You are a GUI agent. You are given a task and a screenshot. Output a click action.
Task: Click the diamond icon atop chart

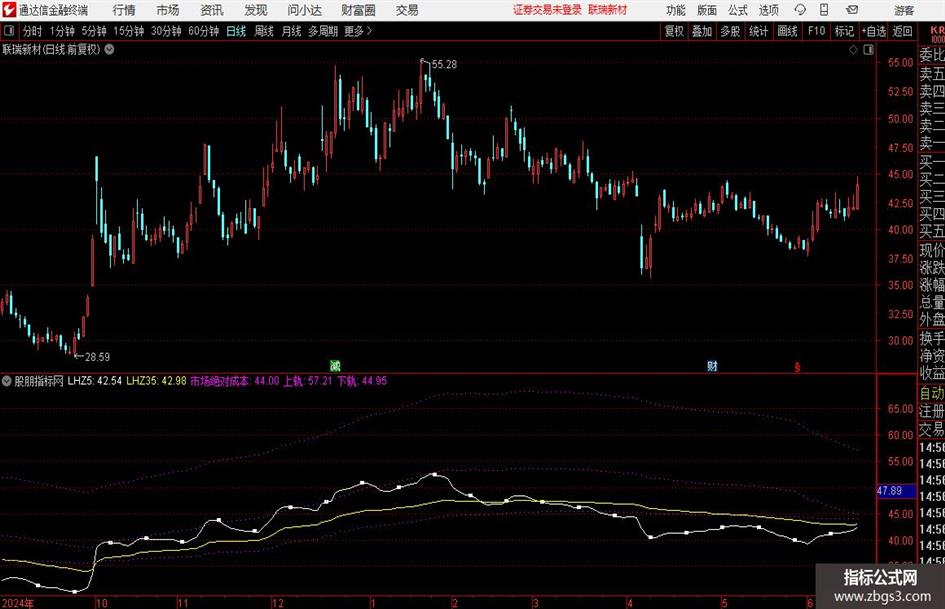853,50
